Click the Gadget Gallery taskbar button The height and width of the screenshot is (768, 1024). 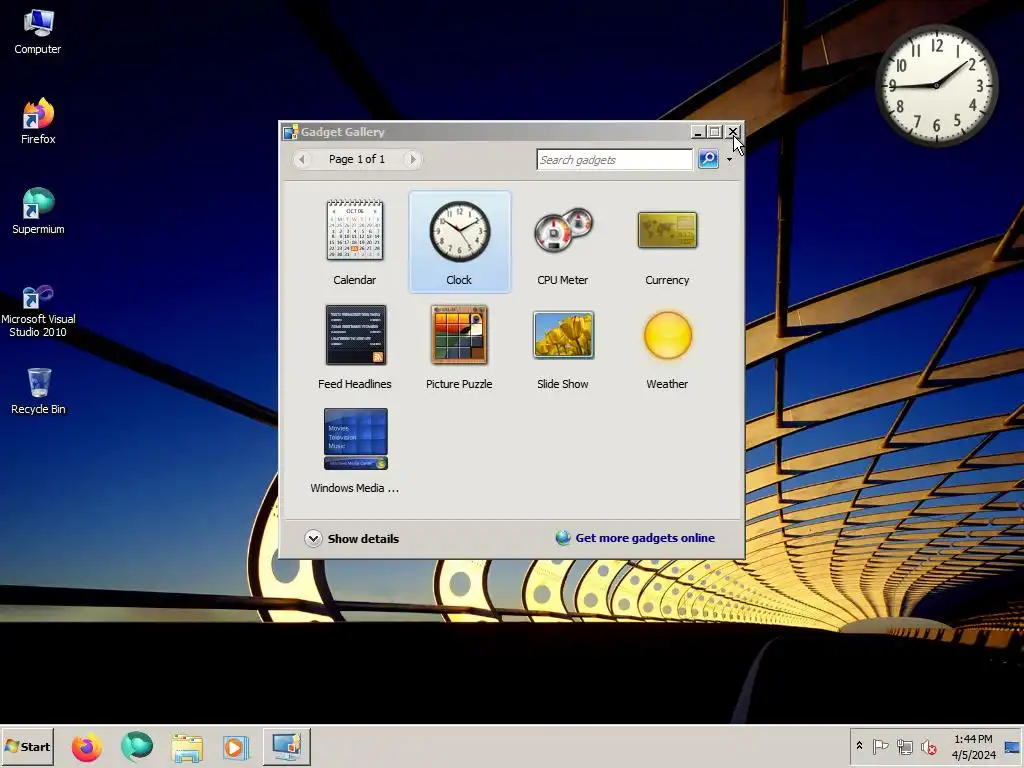click(x=287, y=747)
